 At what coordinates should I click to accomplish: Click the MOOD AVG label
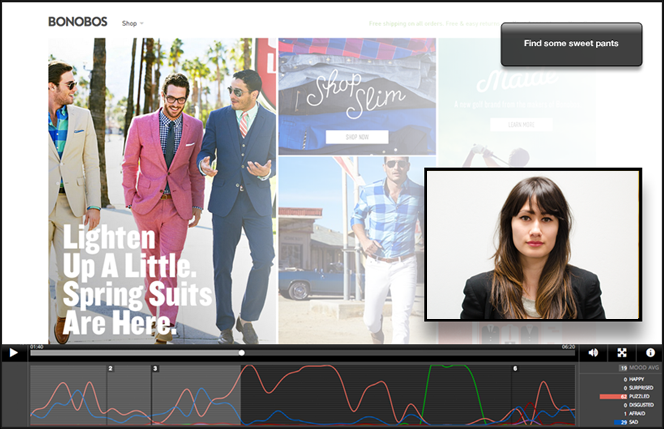(x=644, y=368)
